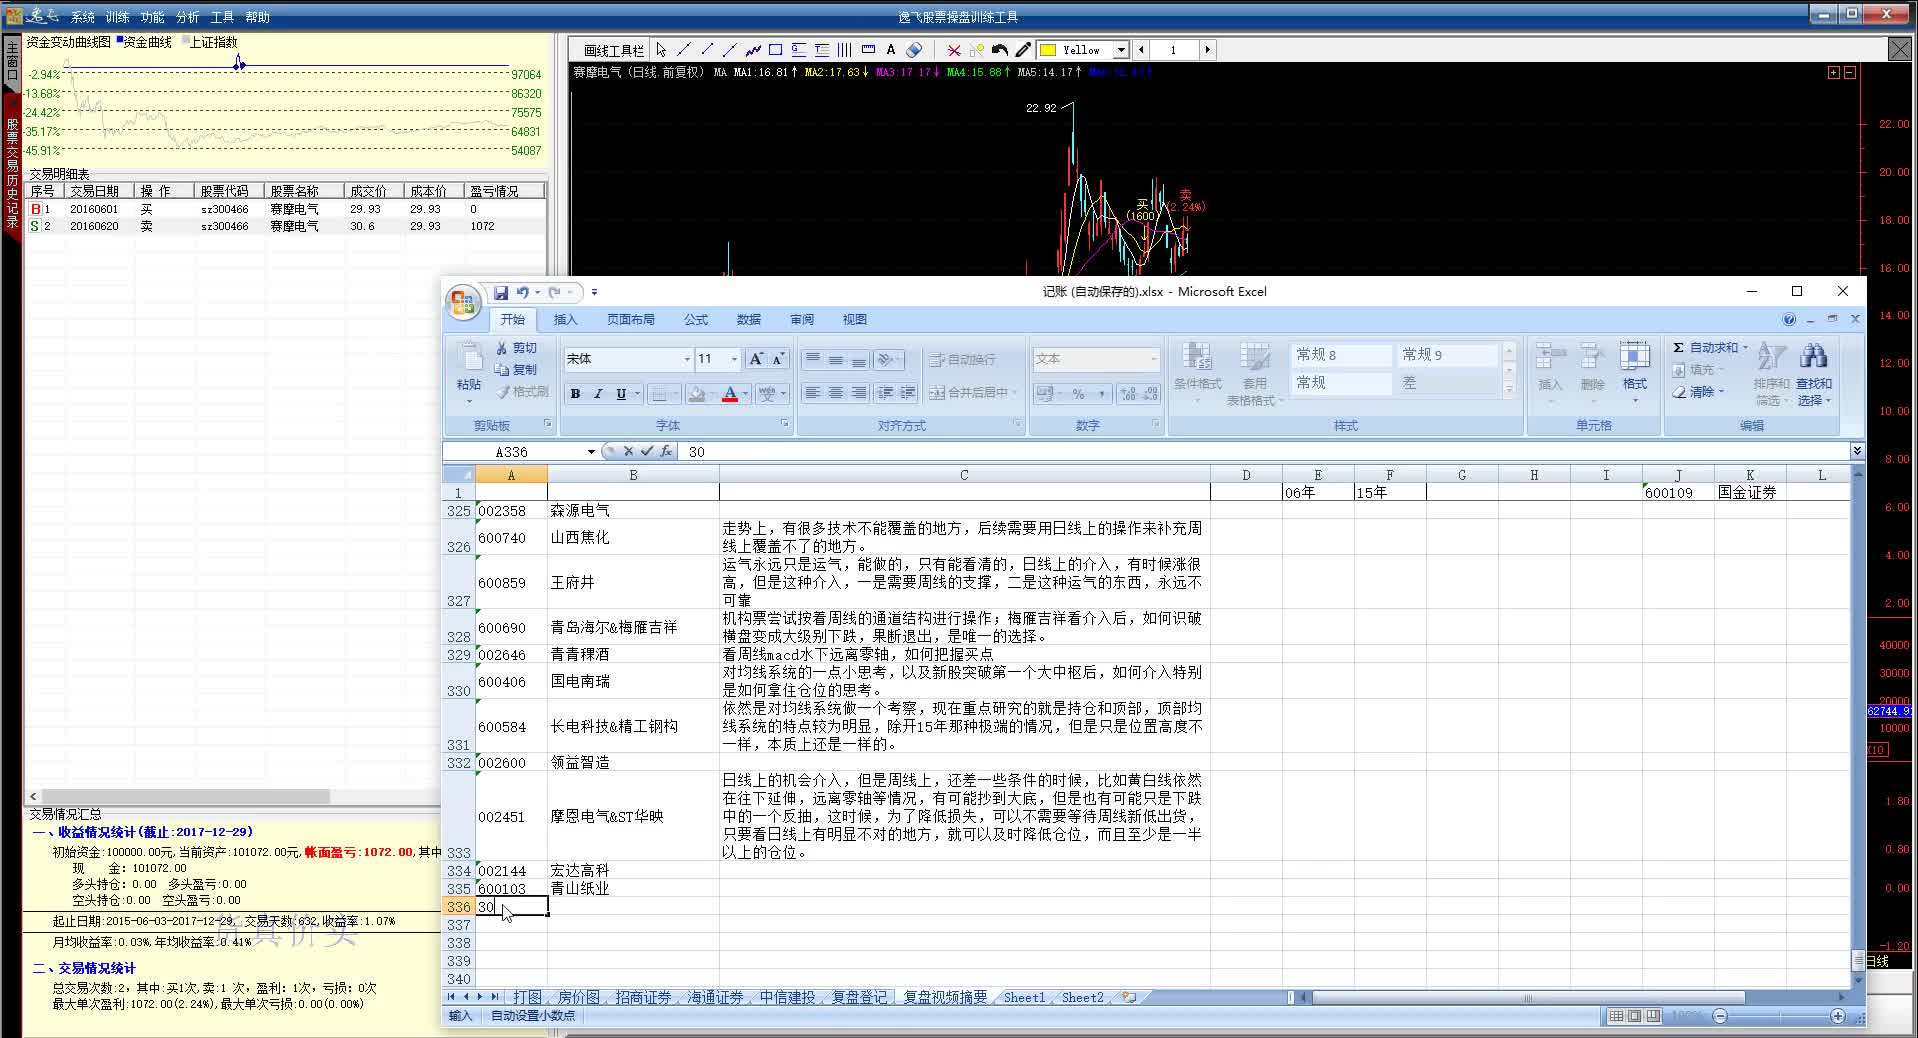Switch to the 插入 ribbon tab
1918x1038 pixels.
pyautogui.click(x=565, y=320)
